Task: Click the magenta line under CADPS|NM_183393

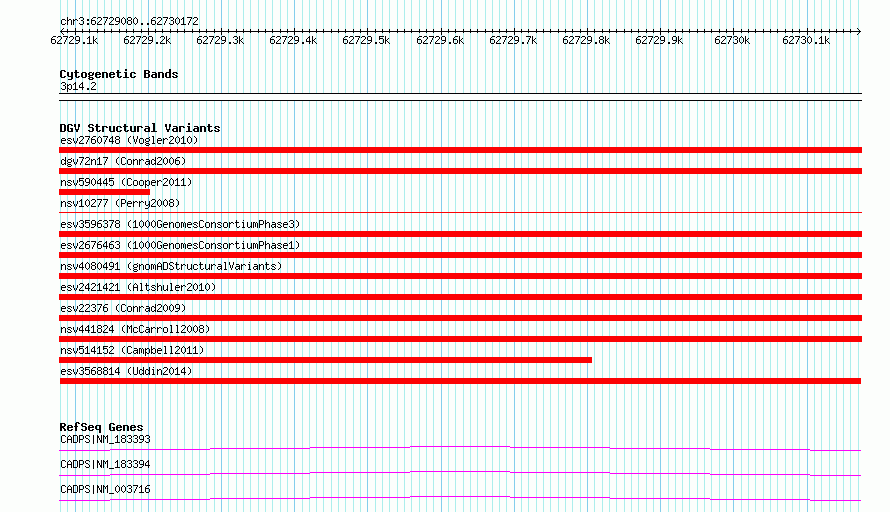Action: (x=460, y=448)
